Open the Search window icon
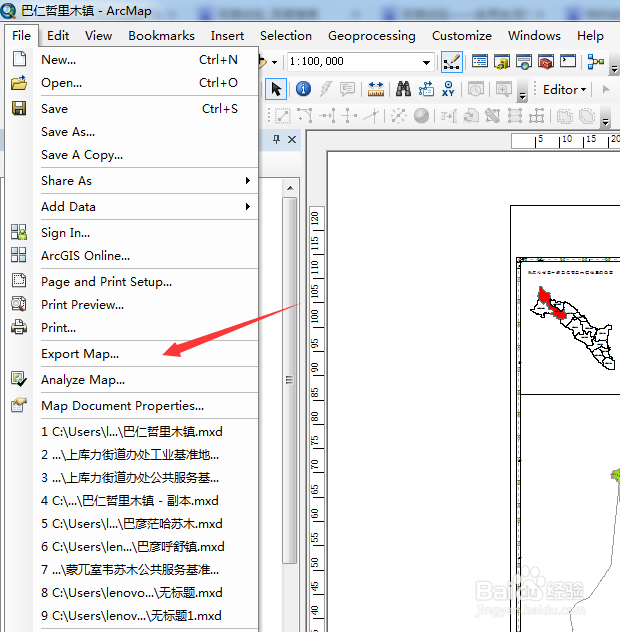The image size is (620, 632). tap(524, 62)
